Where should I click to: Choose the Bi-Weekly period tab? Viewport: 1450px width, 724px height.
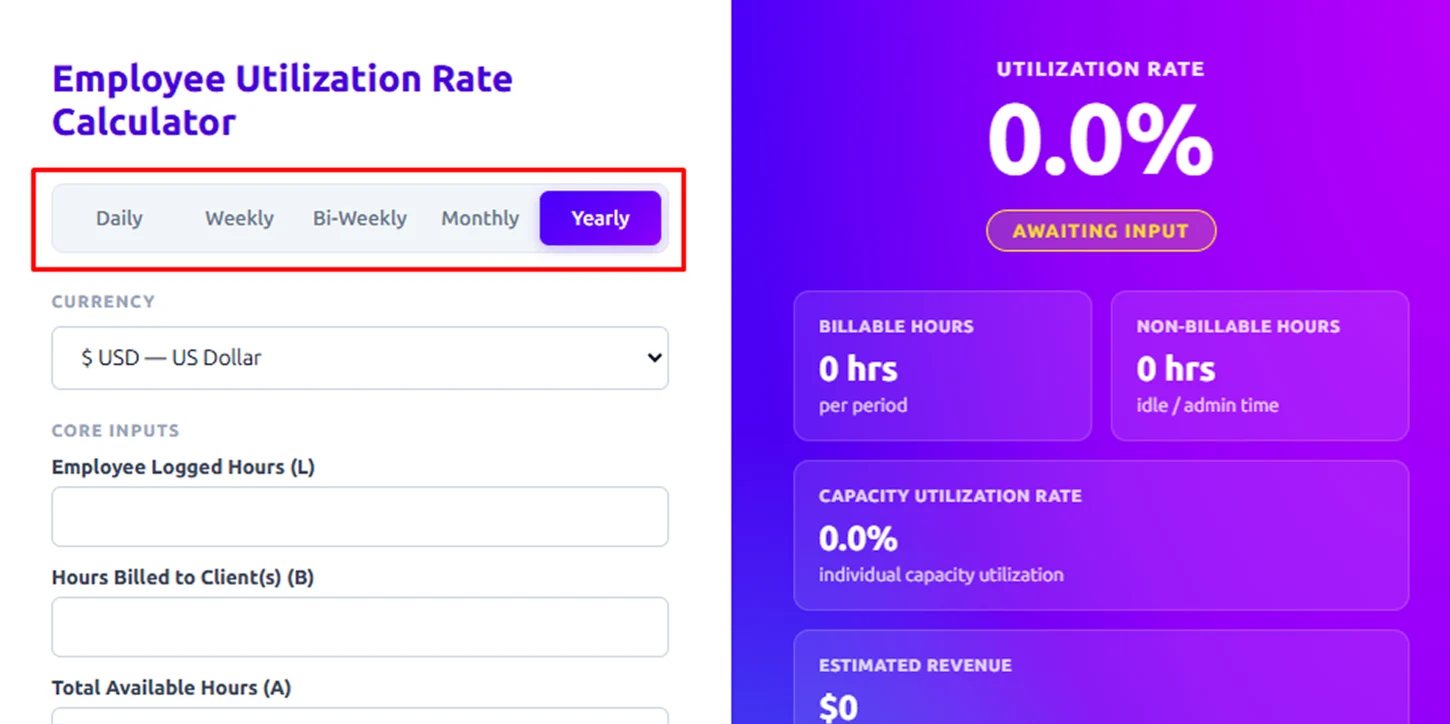360,218
